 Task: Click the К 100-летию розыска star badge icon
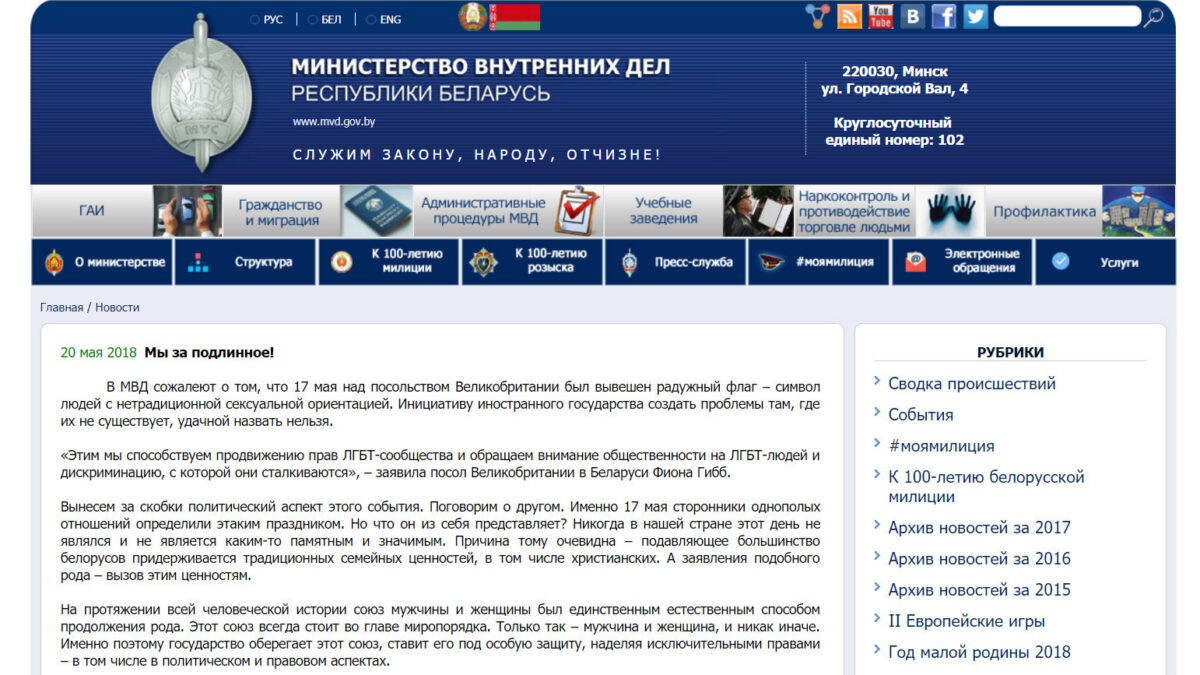click(x=485, y=262)
